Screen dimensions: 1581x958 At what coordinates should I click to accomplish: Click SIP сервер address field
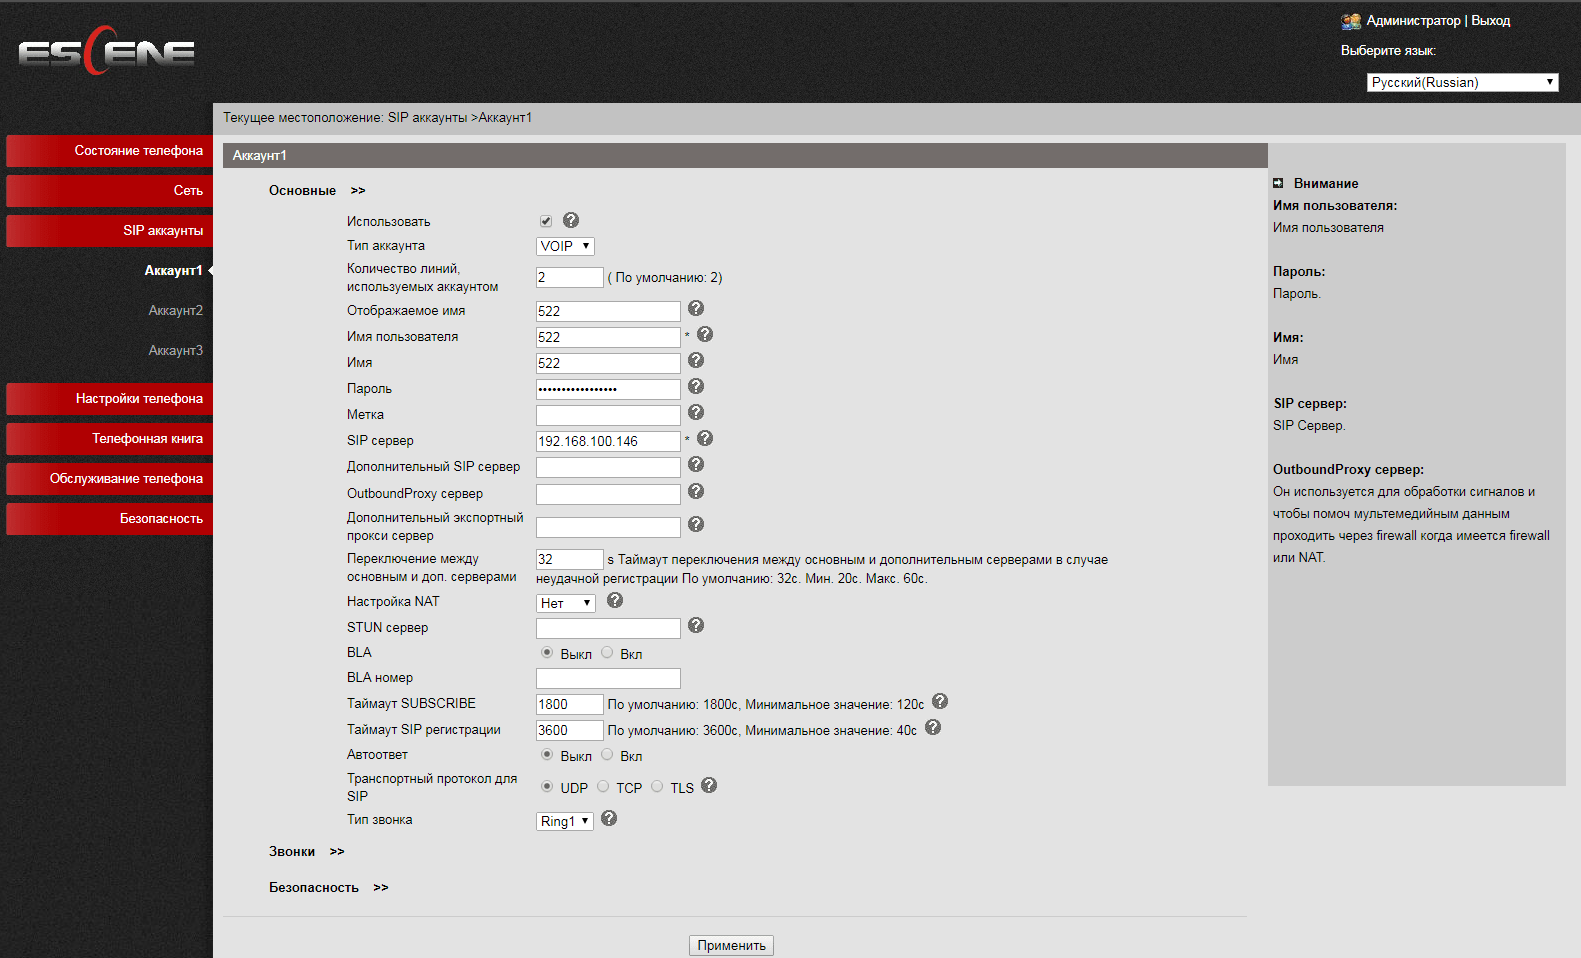coord(608,441)
